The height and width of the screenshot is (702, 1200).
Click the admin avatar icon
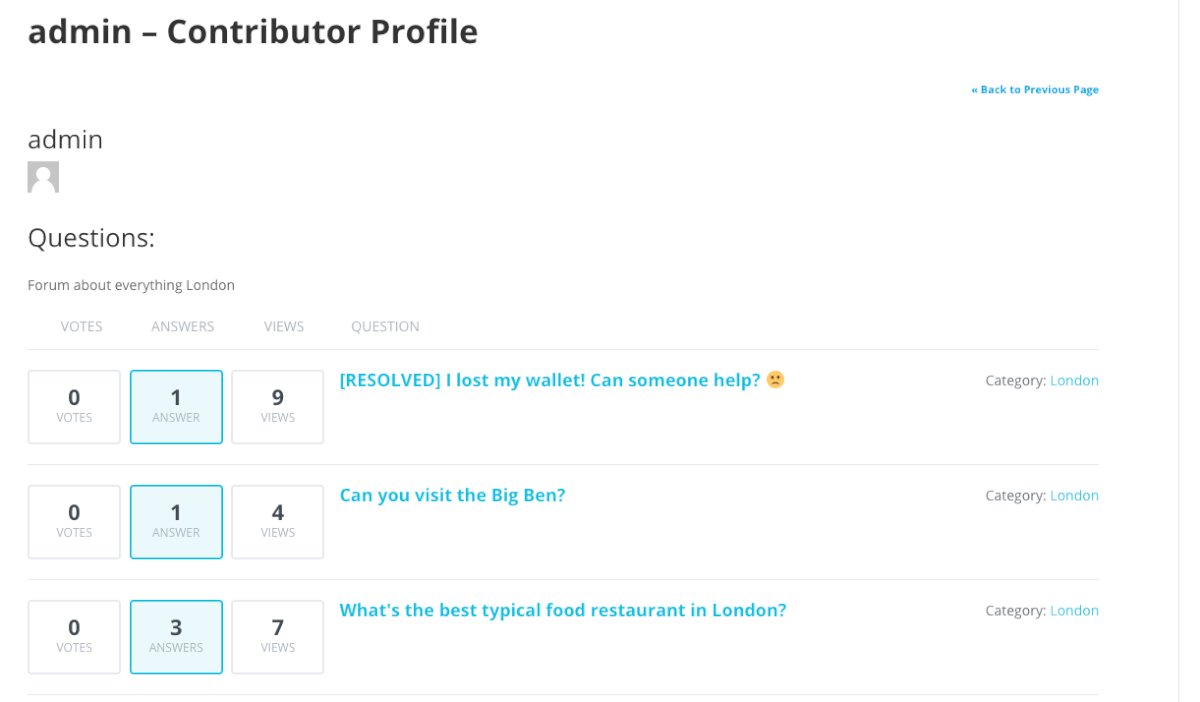(x=43, y=177)
